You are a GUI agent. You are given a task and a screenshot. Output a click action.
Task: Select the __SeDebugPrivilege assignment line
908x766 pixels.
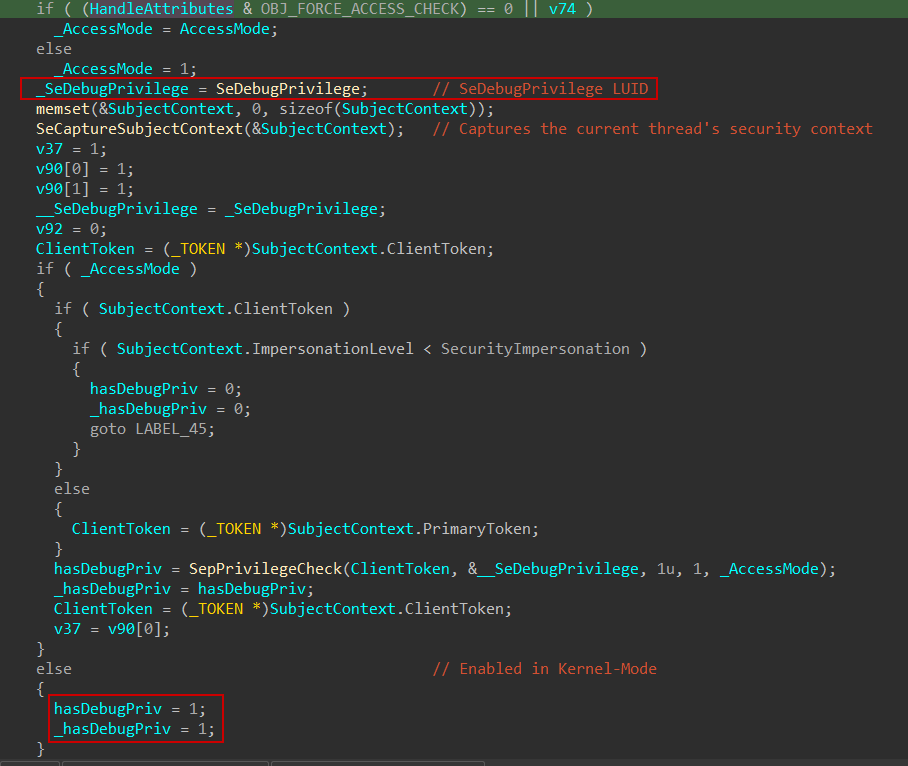pos(211,209)
